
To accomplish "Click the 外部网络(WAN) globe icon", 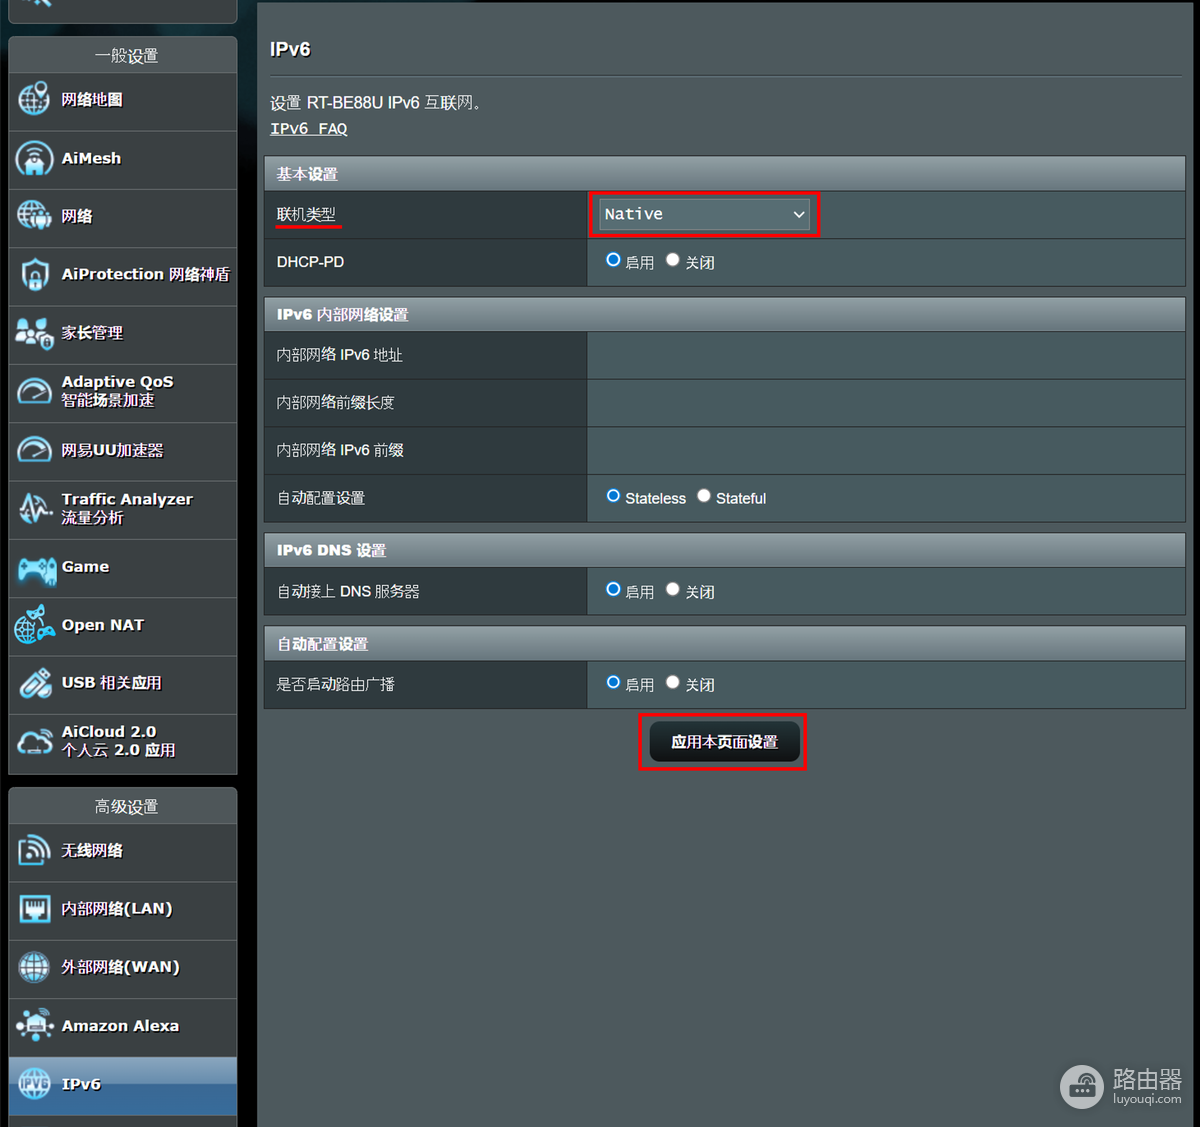I will (34, 967).
